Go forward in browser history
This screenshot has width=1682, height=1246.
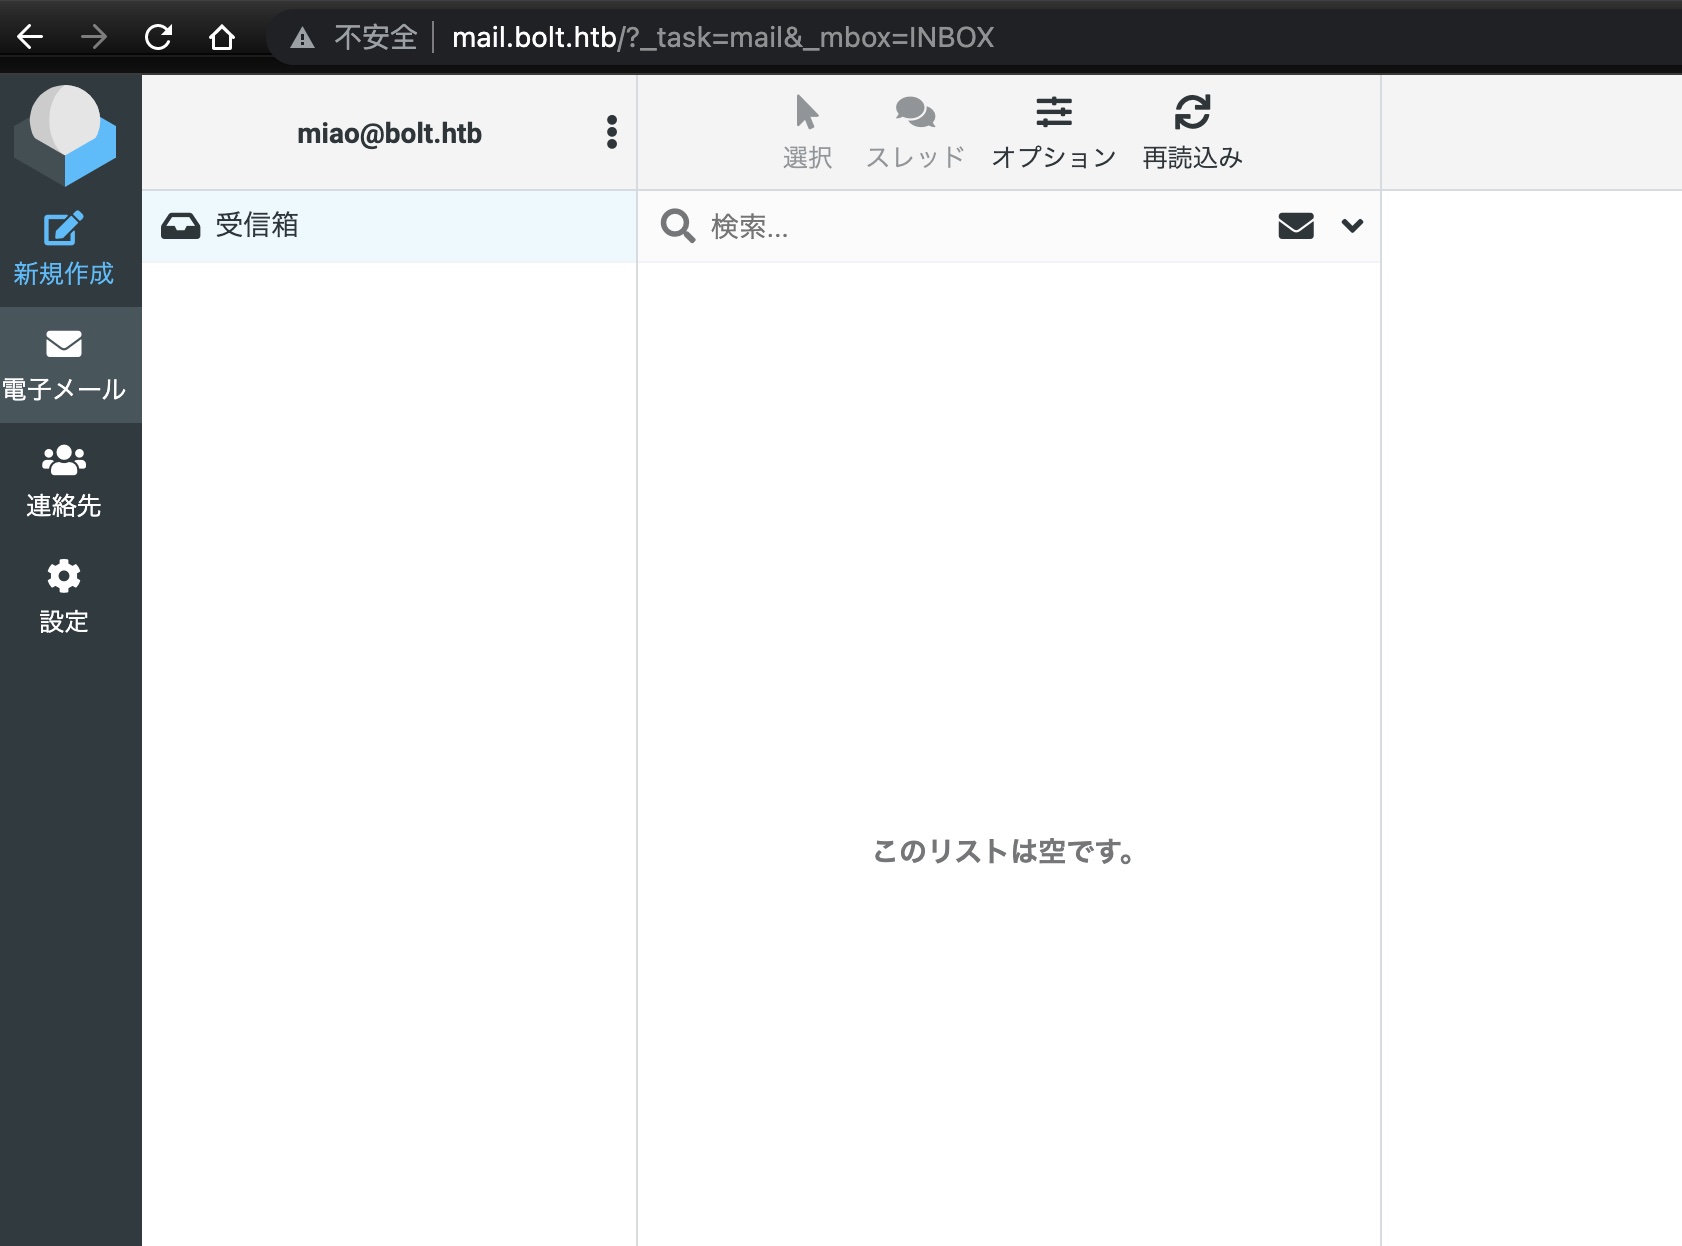point(94,38)
